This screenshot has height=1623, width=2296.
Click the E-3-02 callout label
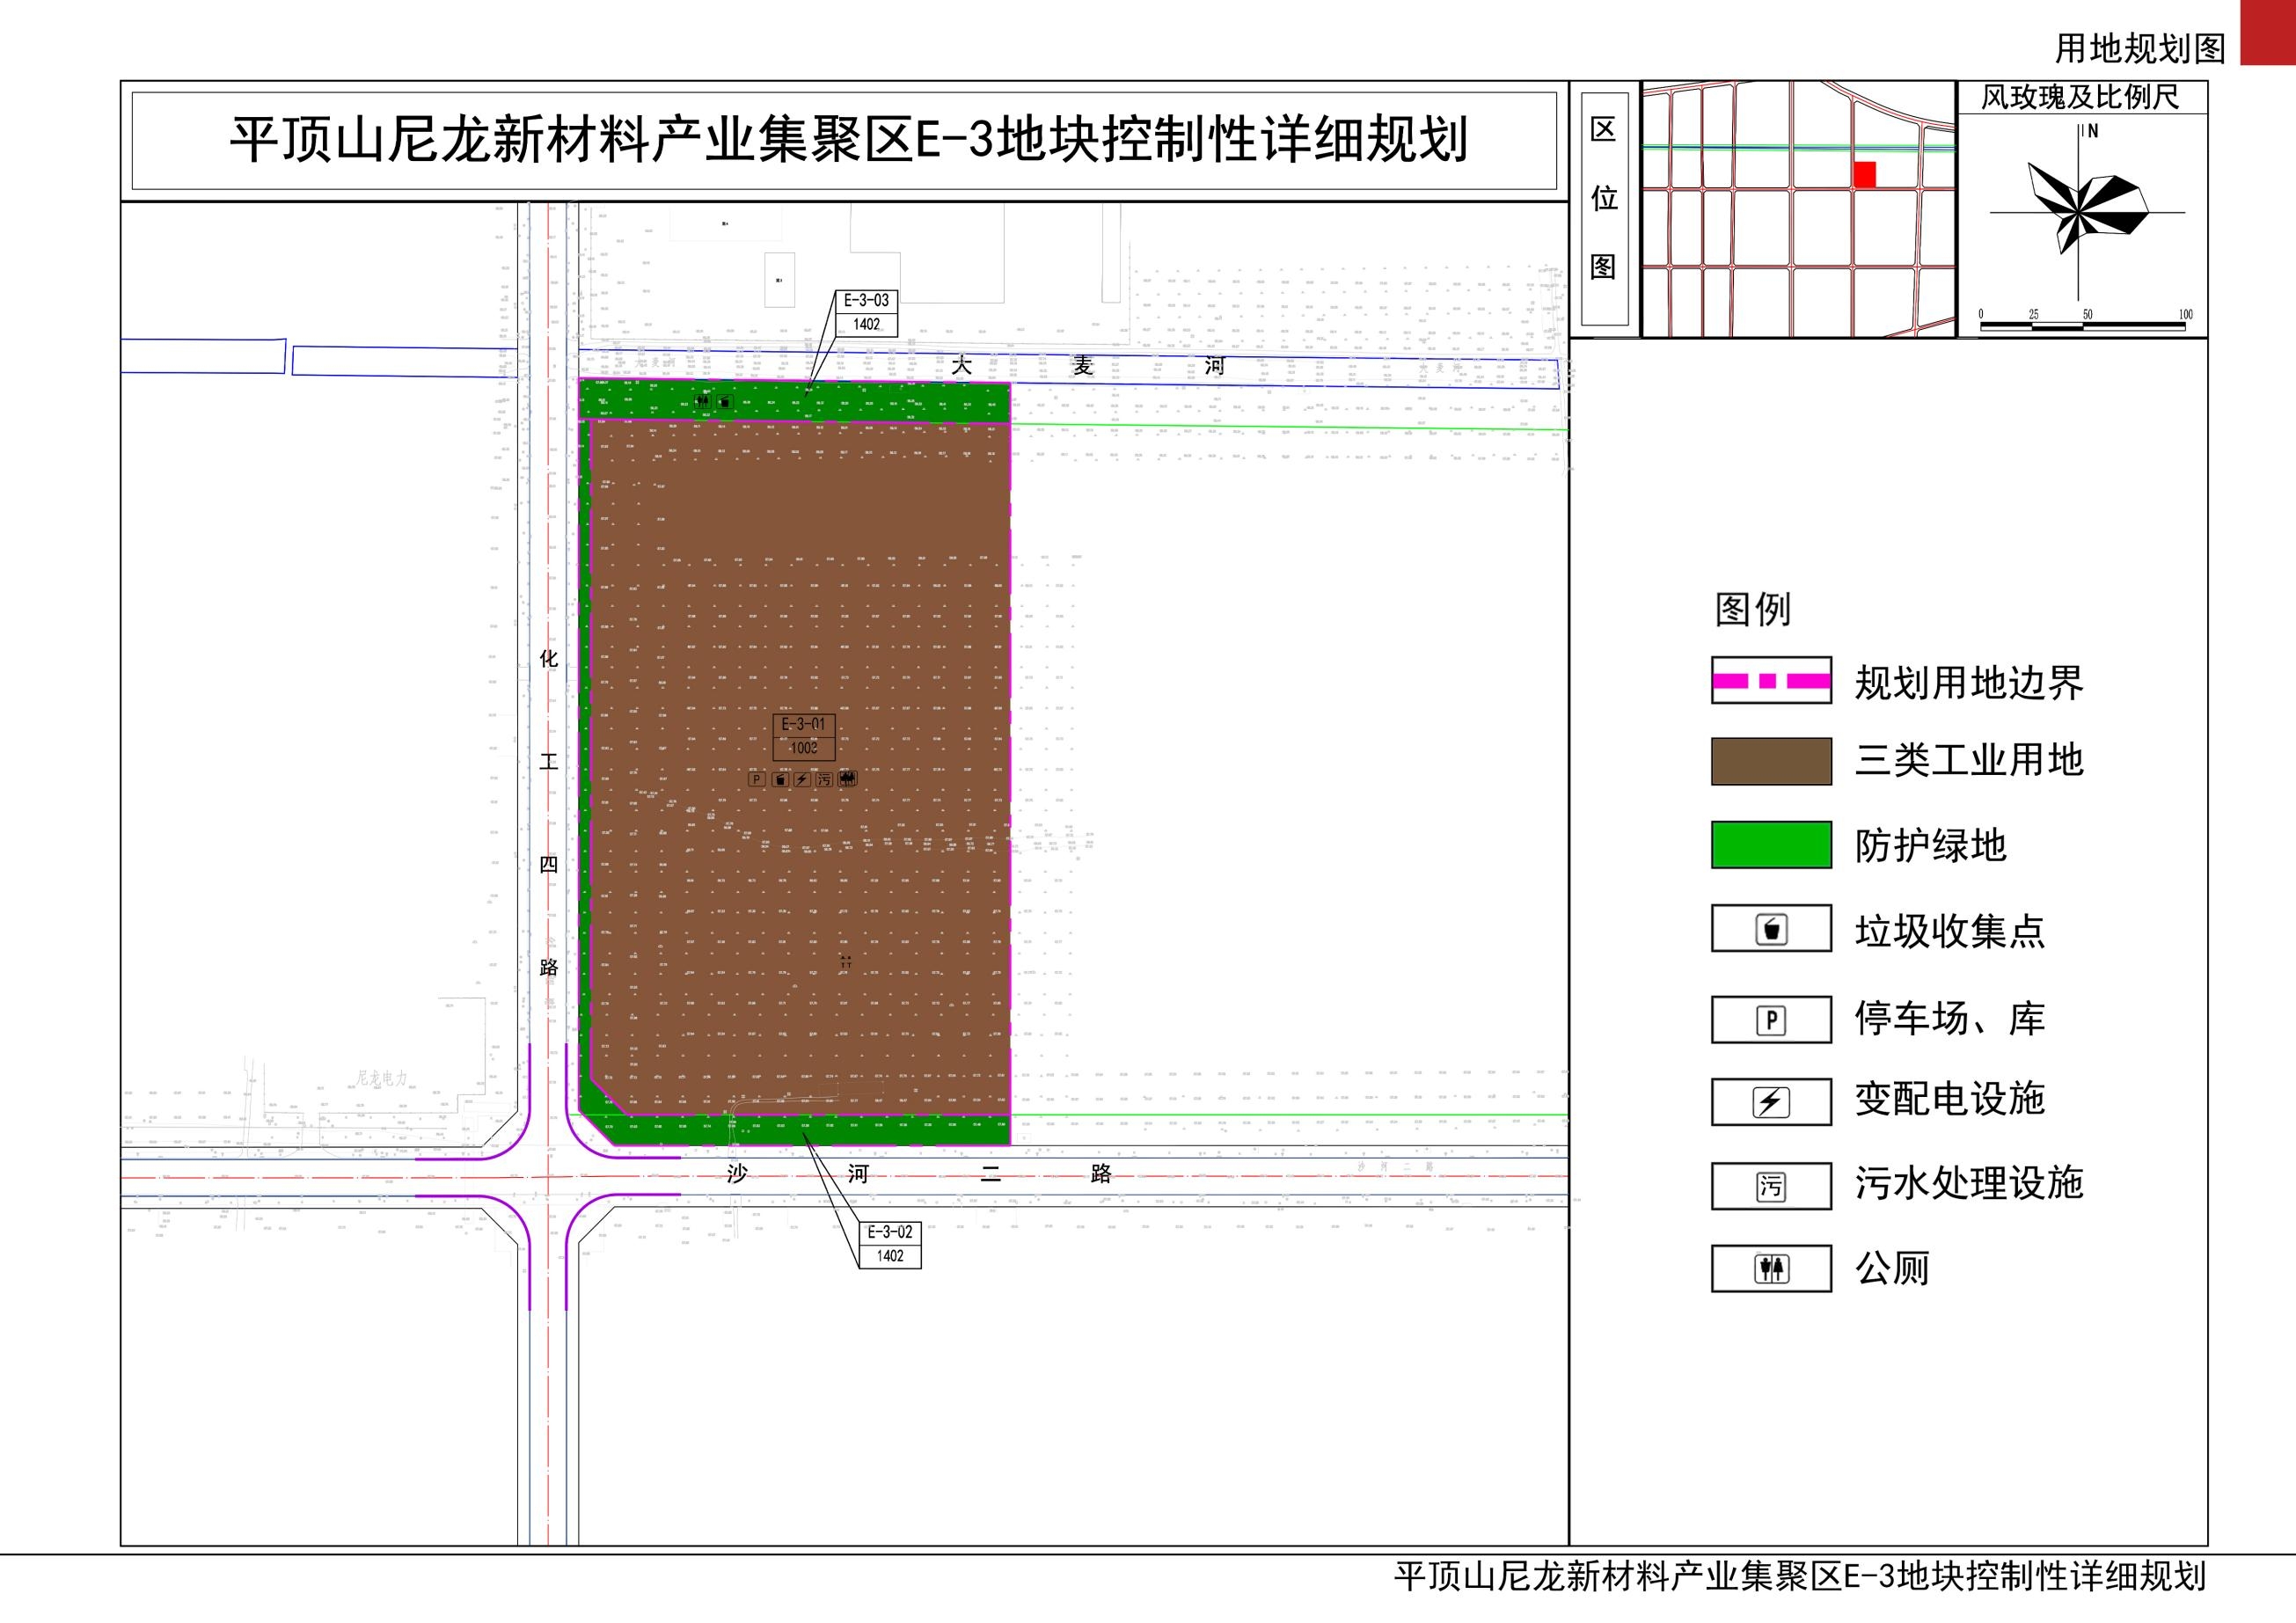(890, 1232)
